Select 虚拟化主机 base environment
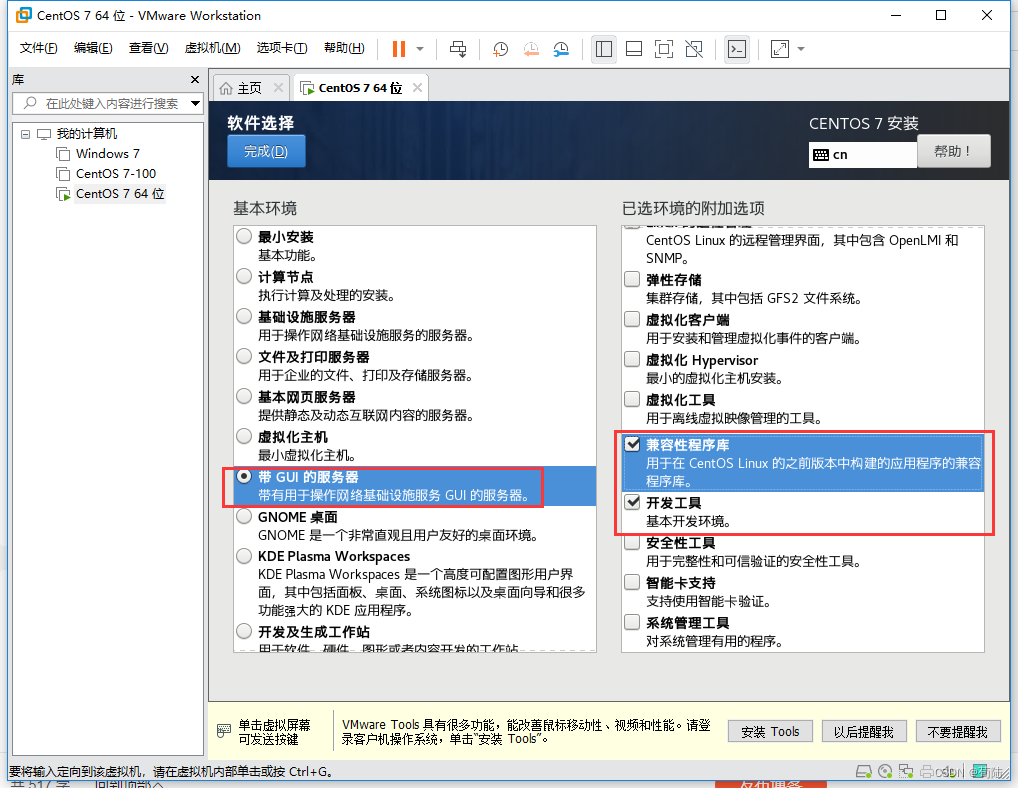The height and width of the screenshot is (788, 1018). tap(244, 436)
